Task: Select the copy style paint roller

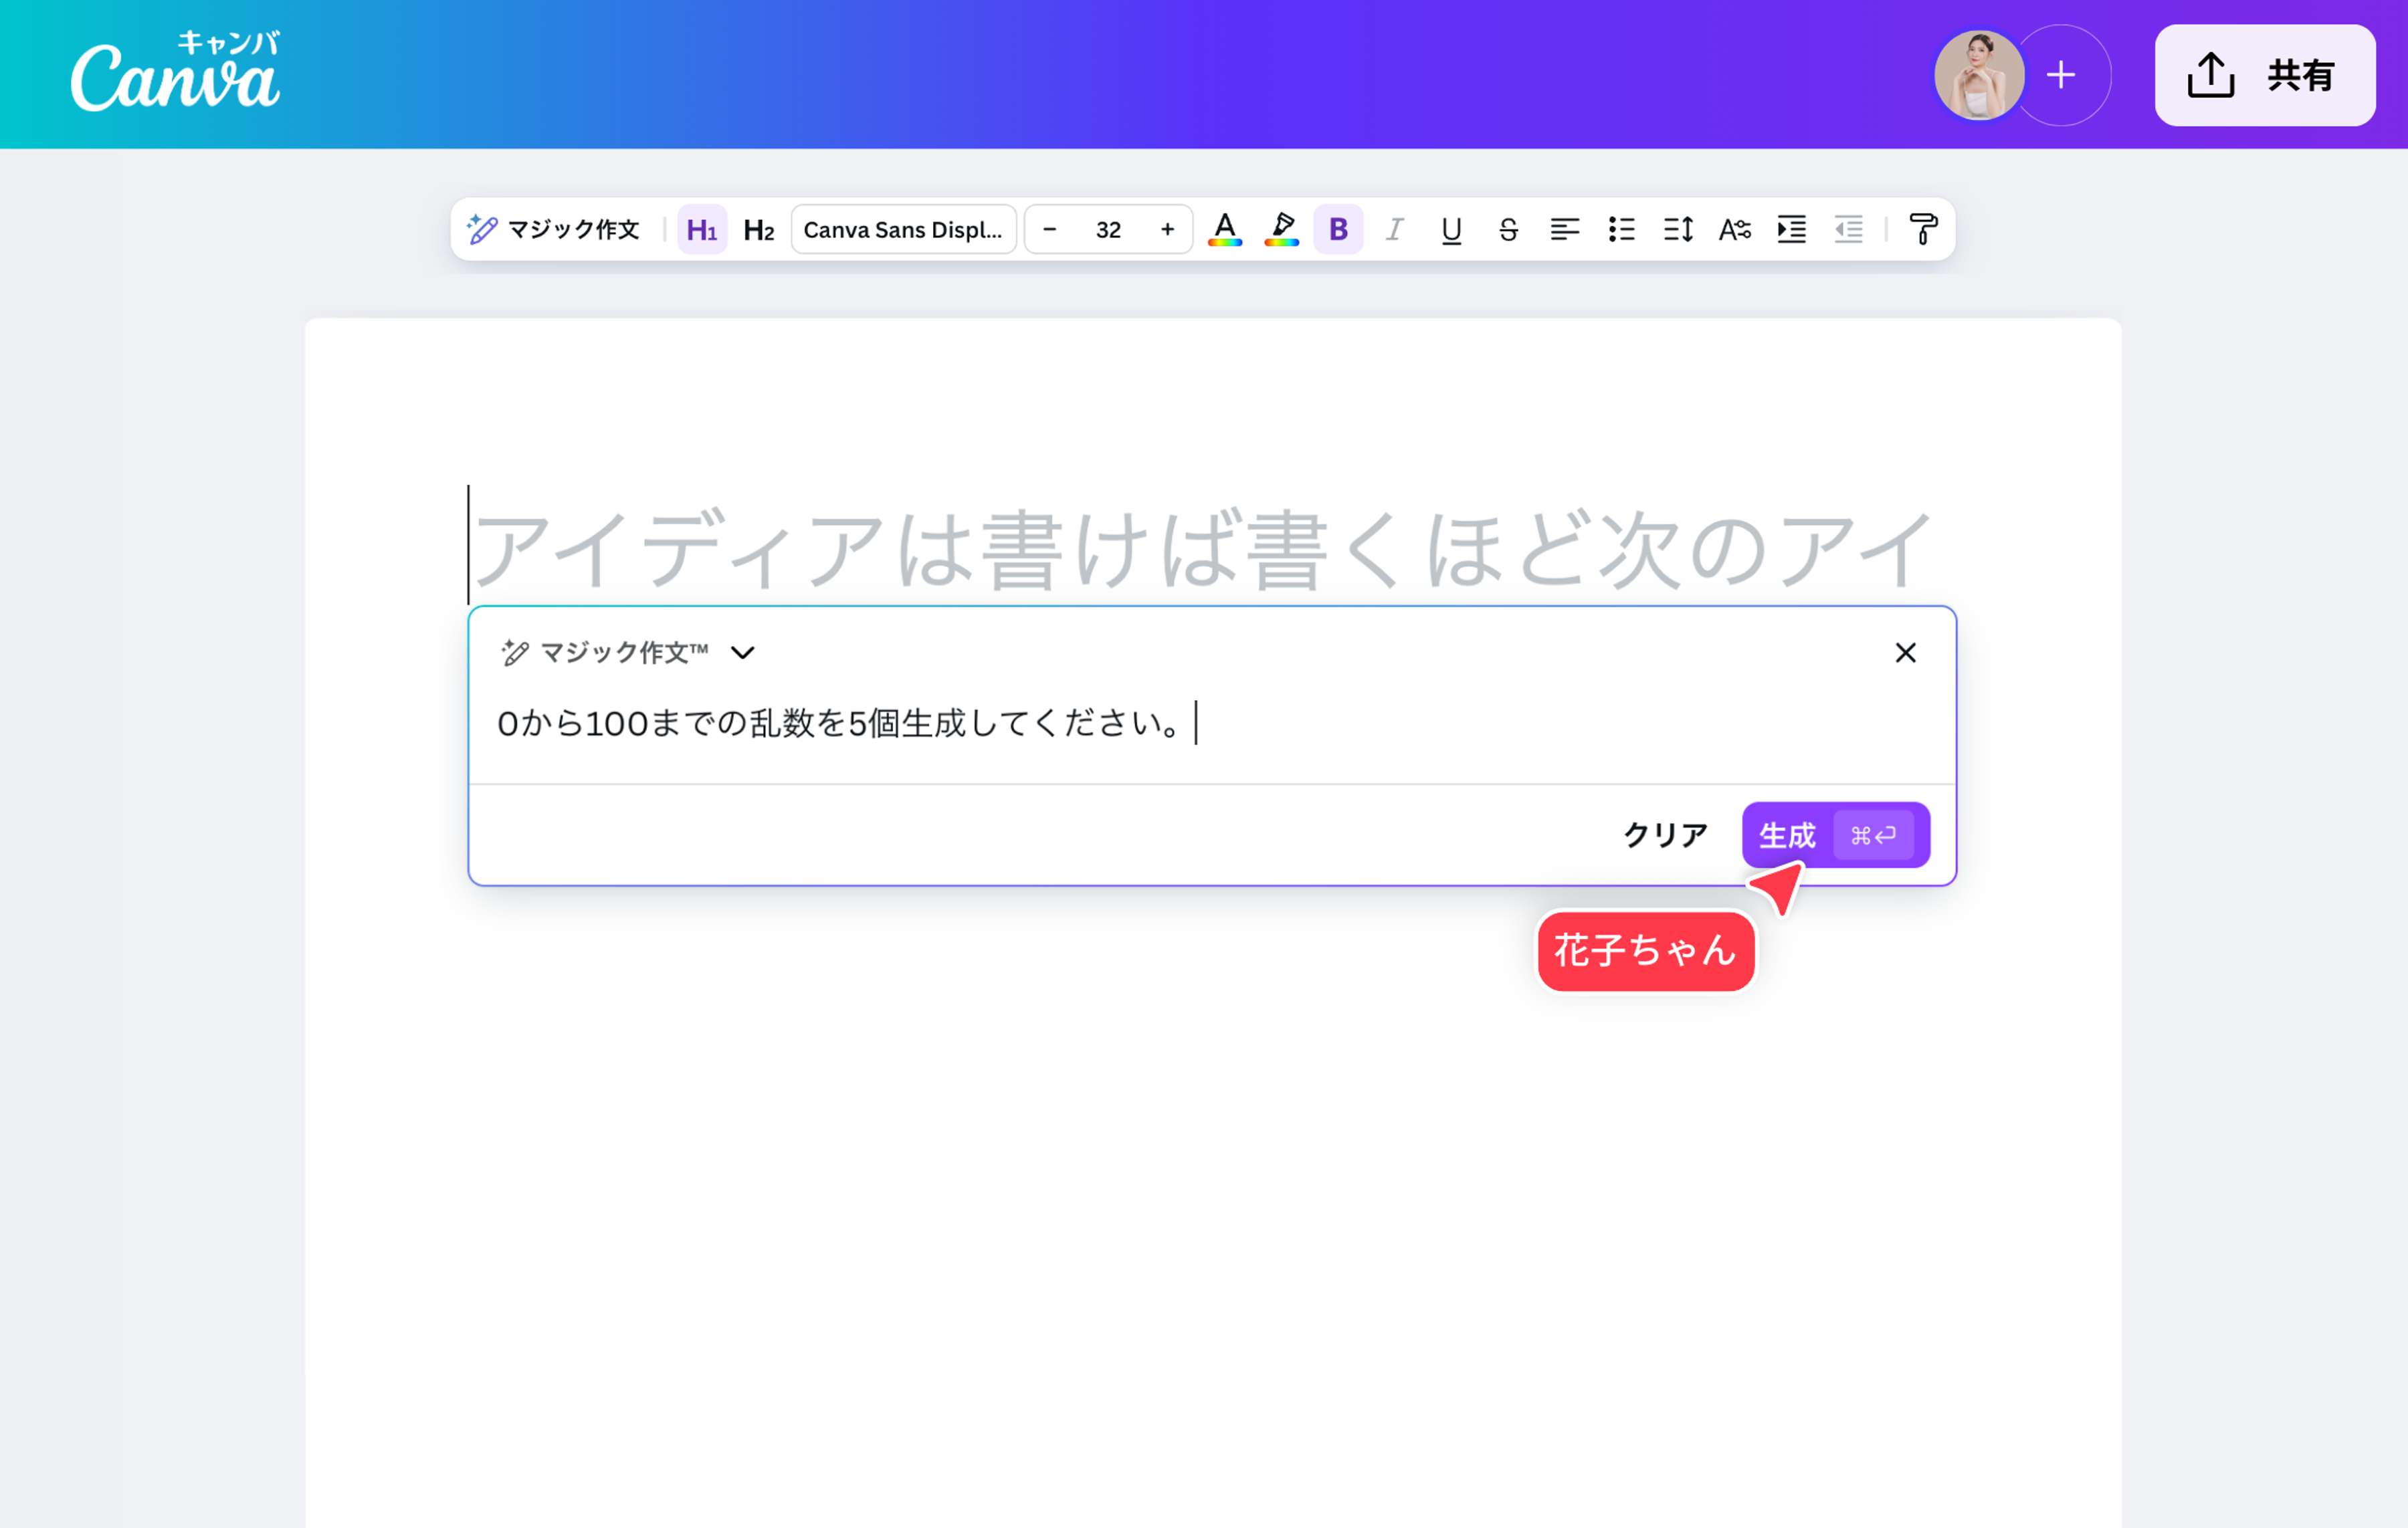Action: 1923,230
